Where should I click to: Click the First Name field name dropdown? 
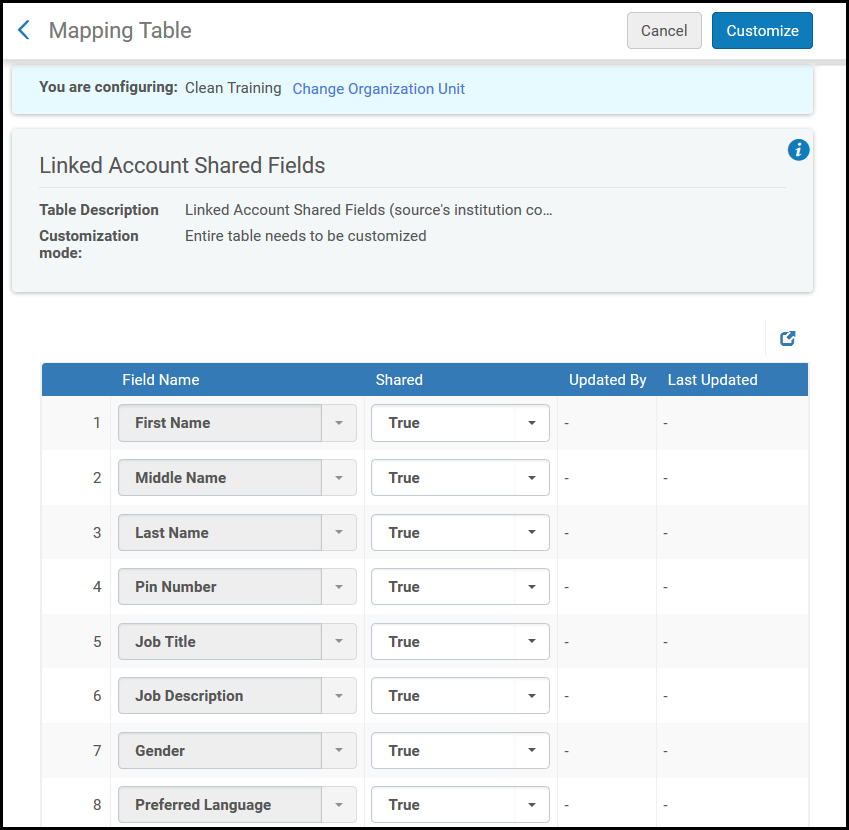tap(237, 423)
